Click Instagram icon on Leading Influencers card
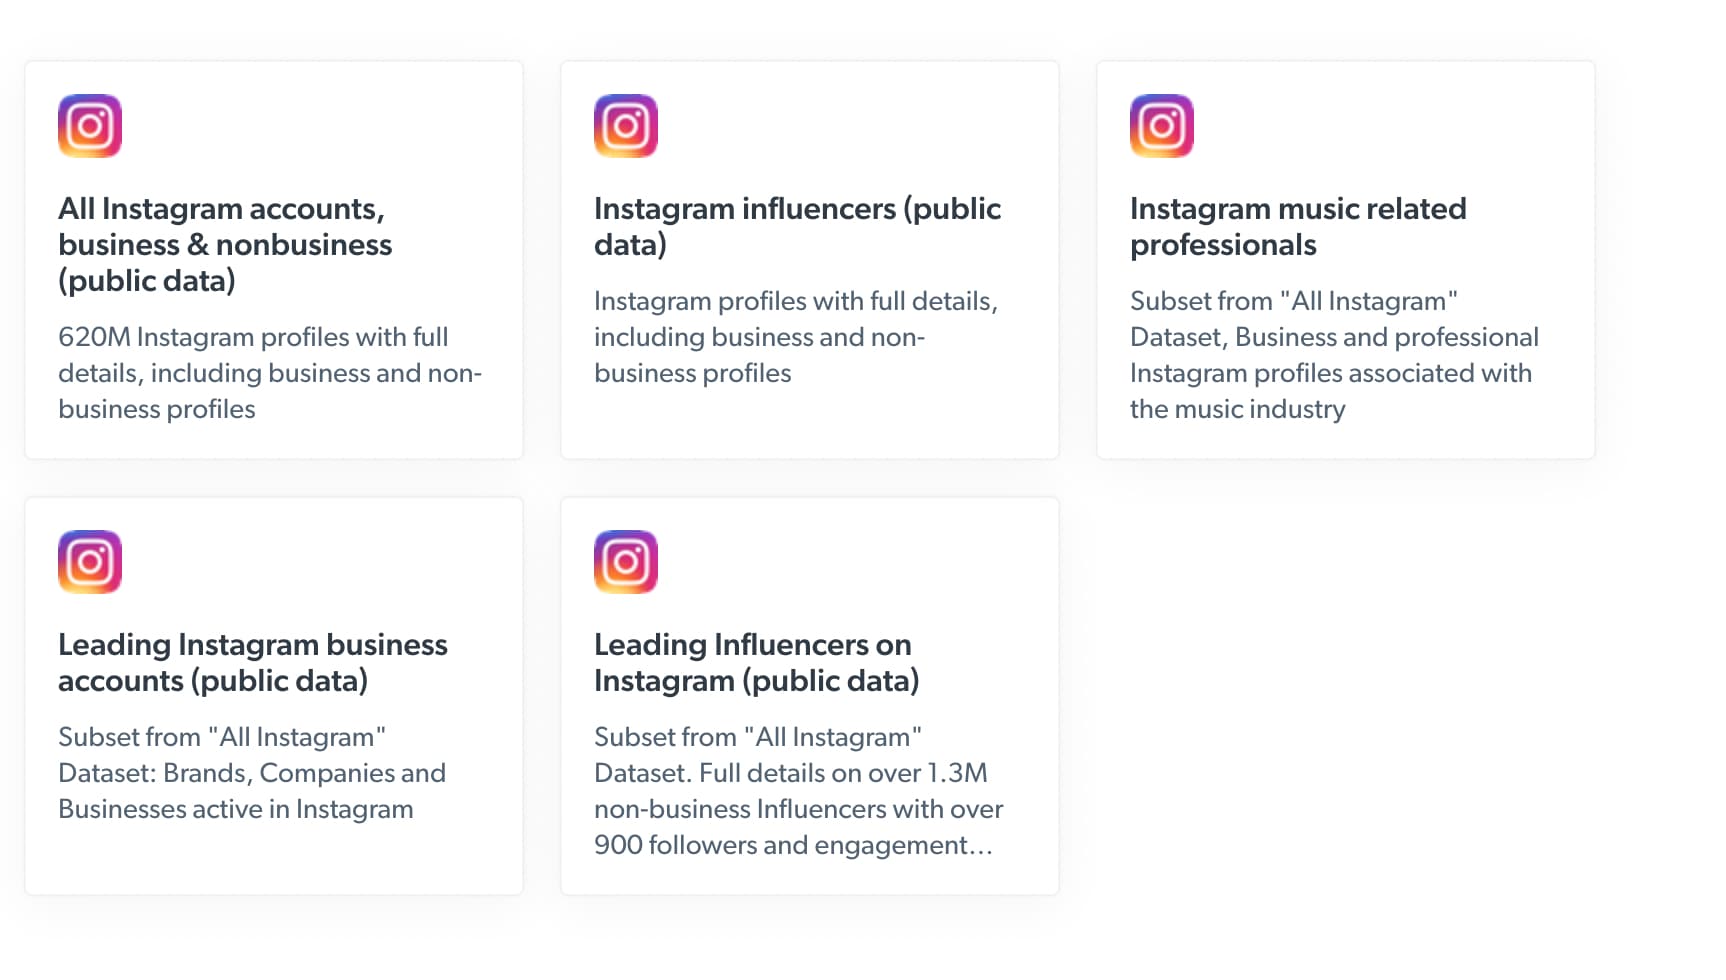 point(626,562)
